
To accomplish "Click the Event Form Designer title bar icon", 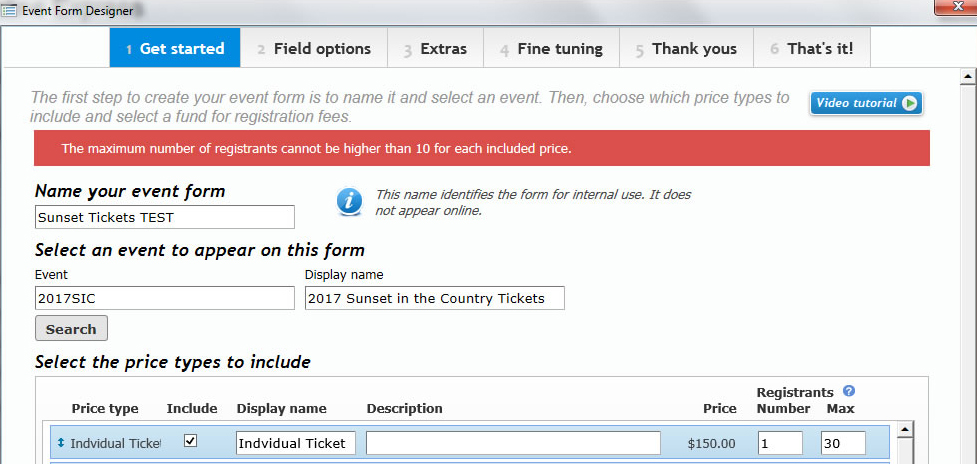I will tap(9, 11).
